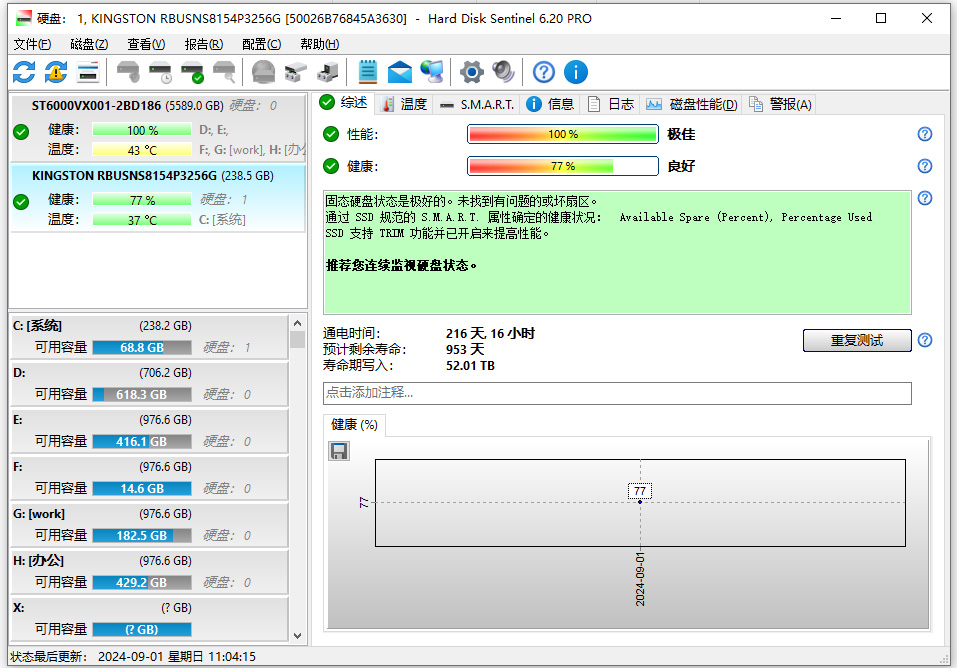Click the floppy save icon above health chart

339,451
